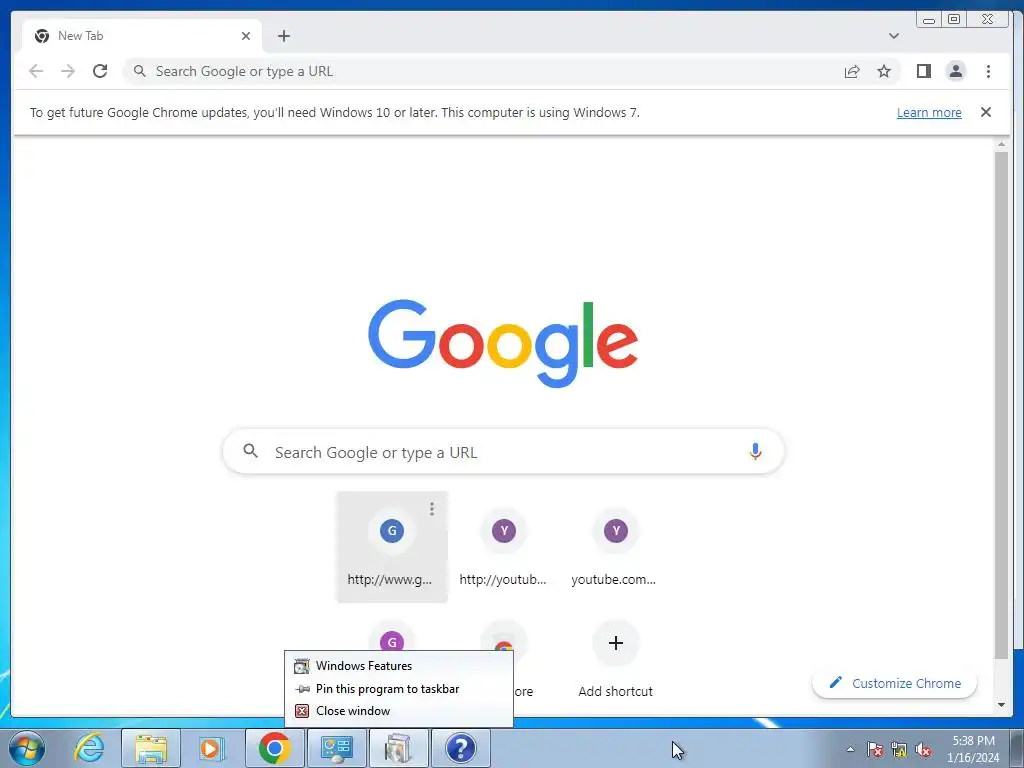Image resolution: width=1024 pixels, height=768 pixels.
Task: Launch Internet Explorer from taskbar
Action: [x=89, y=748]
